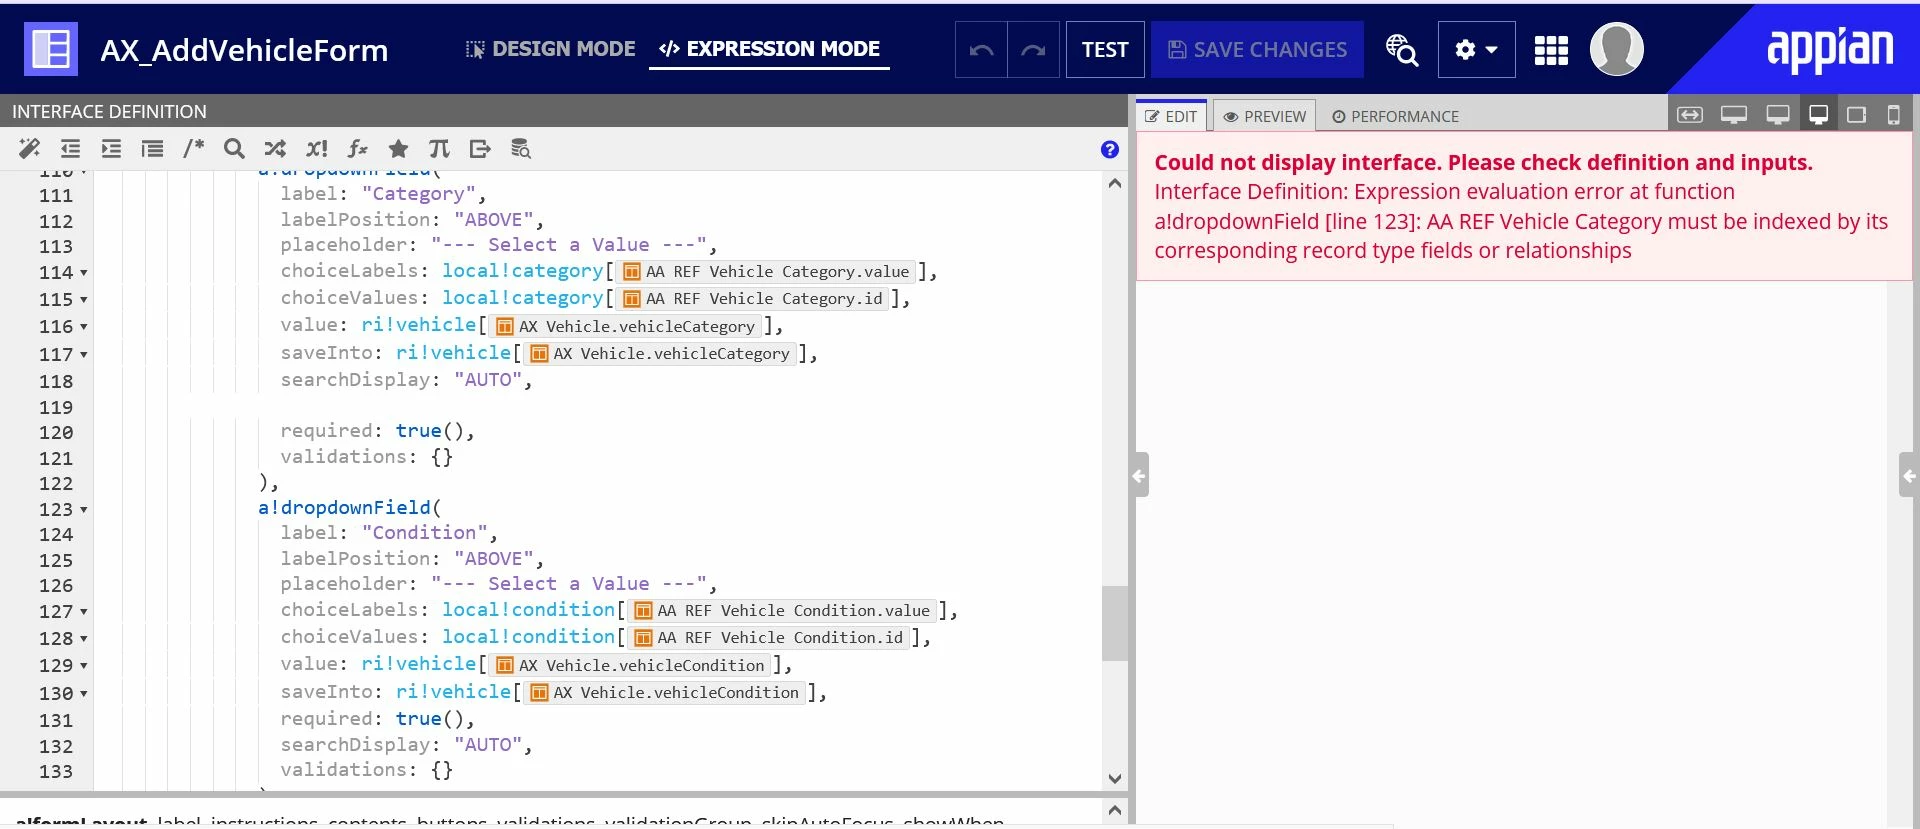Click the arrow handle at right screen edge
The image size is (1920, 829).
[x=1909, y=476]
